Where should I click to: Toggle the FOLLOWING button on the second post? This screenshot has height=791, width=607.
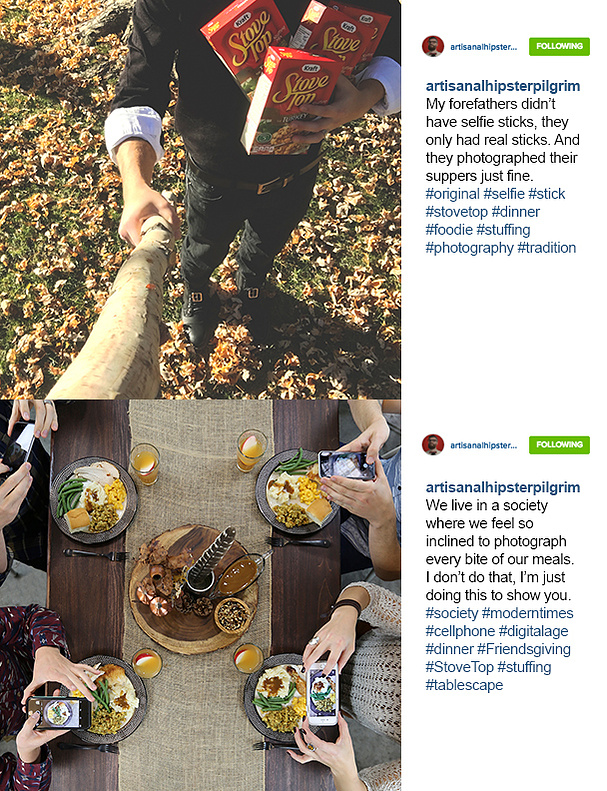[559, 445]
